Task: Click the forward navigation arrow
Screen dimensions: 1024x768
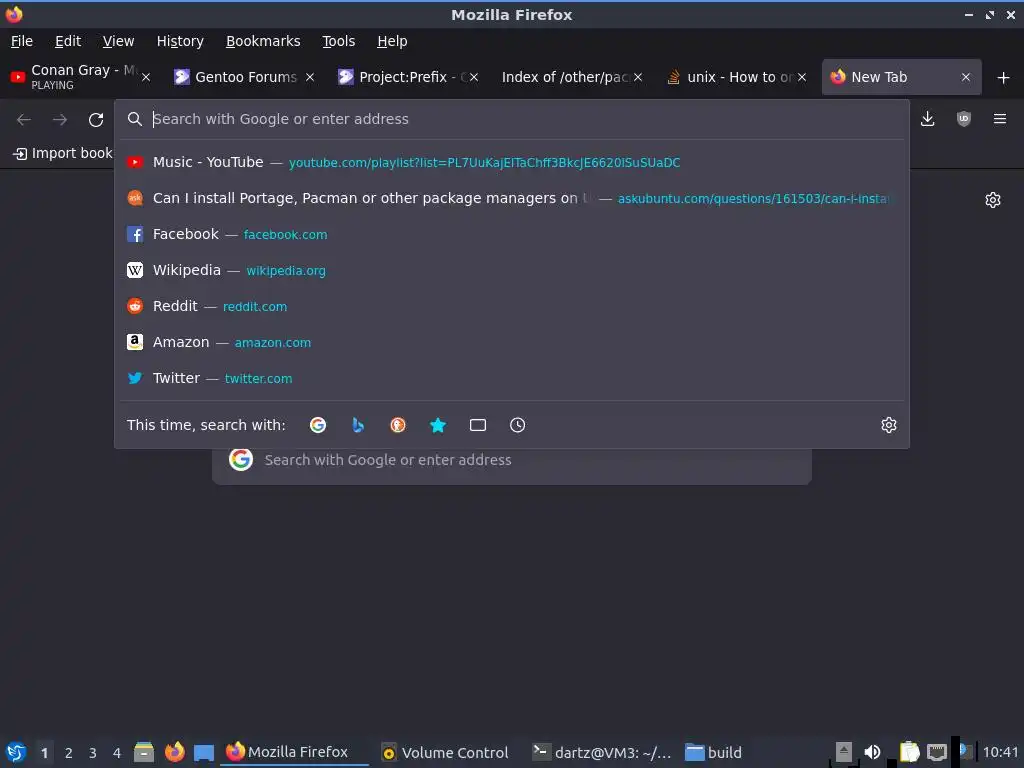Action: [59, 120]
